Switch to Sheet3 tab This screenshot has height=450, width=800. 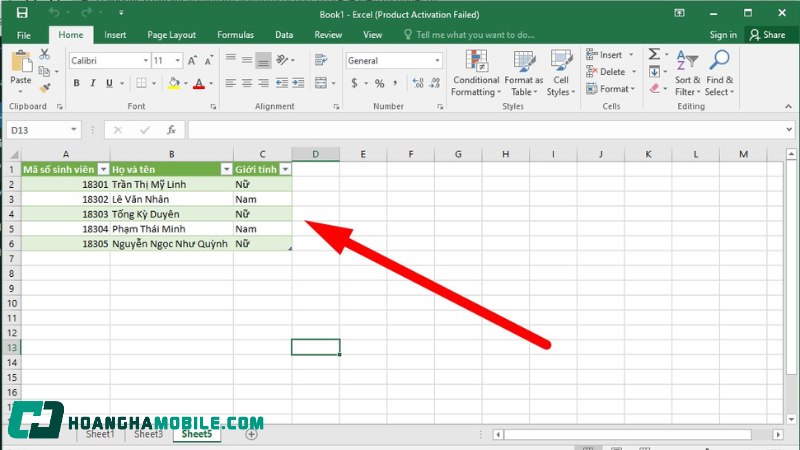point(148,434)
